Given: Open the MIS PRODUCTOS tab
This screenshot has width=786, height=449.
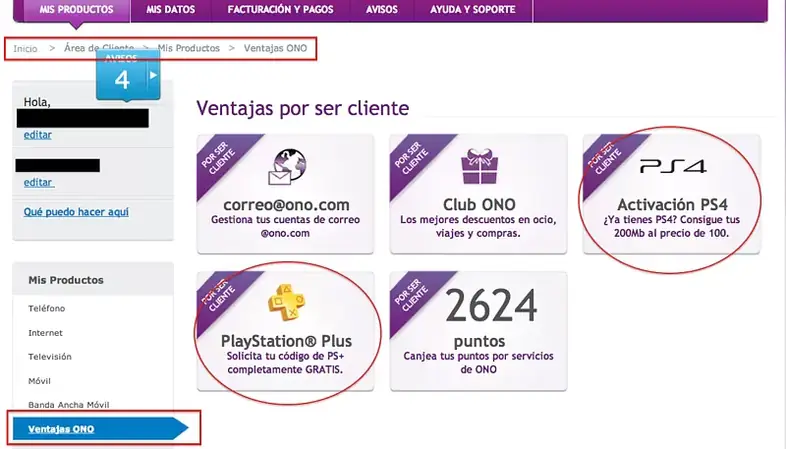Looking at the screenshot, I should [76, 10].
